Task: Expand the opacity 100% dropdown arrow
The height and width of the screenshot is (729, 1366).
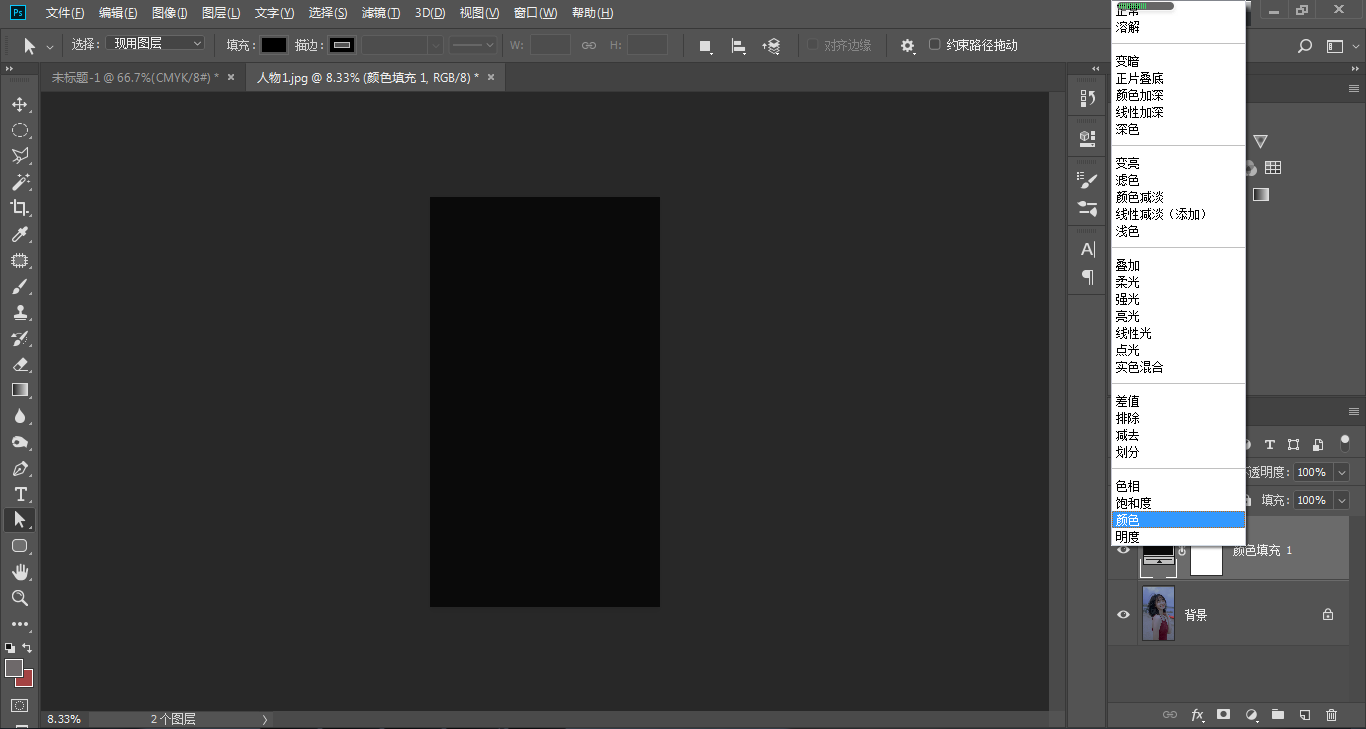Action: coord(1342,472)
